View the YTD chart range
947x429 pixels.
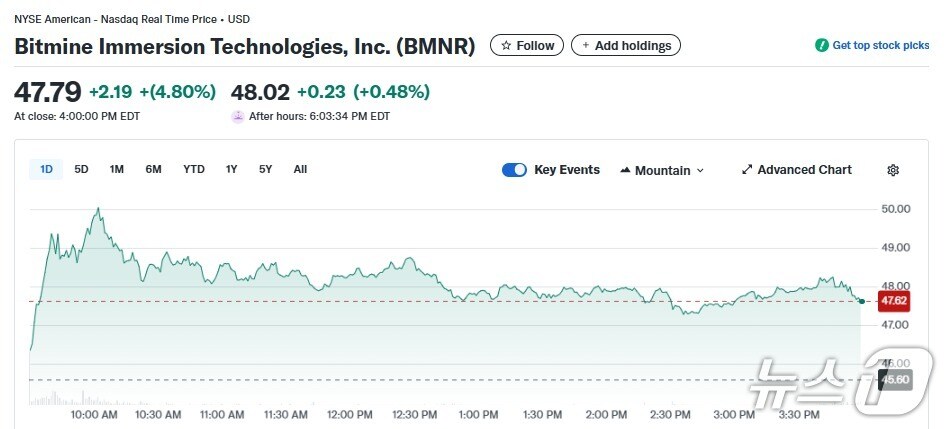click(194, 169)
